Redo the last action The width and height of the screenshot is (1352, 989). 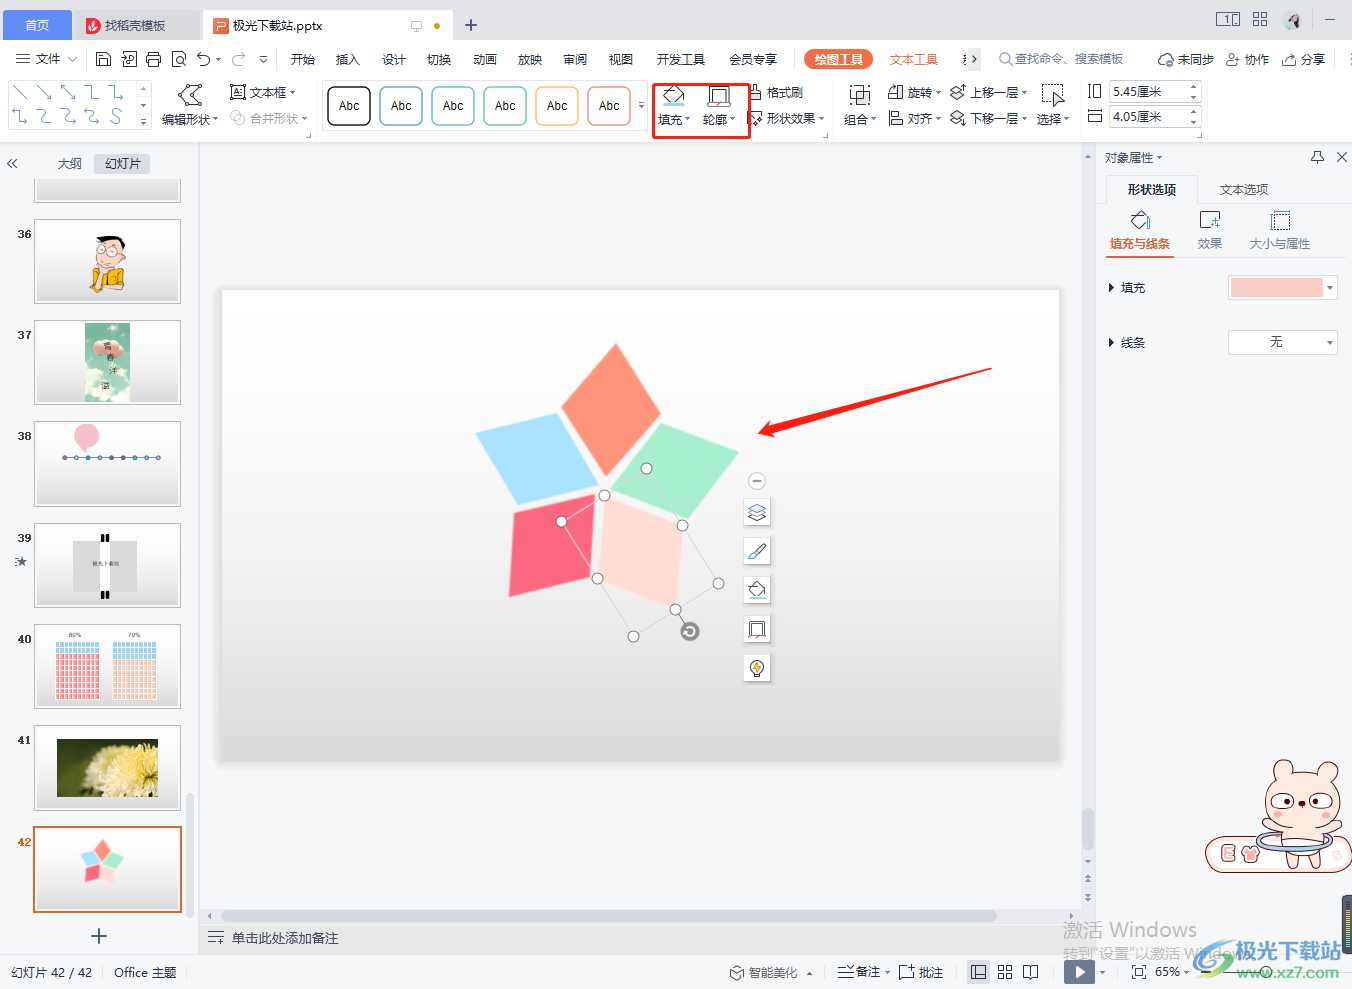(x=239, y=59)
